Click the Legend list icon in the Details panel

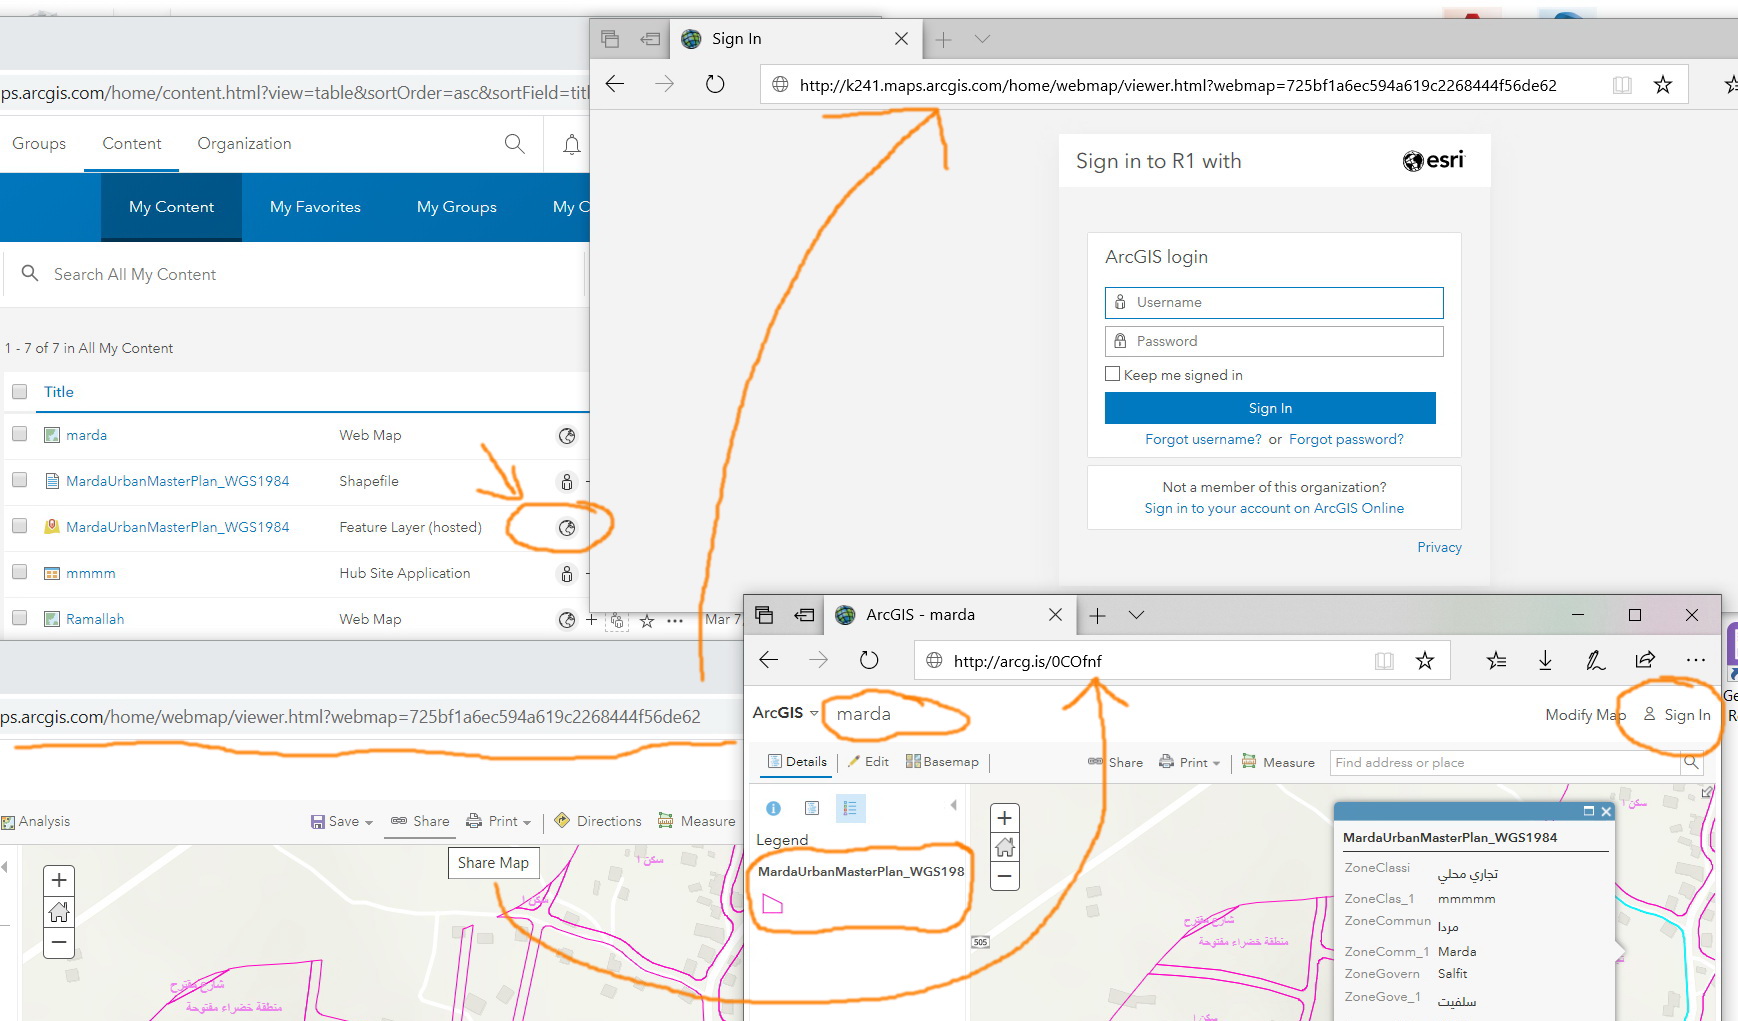click(850, 808)
